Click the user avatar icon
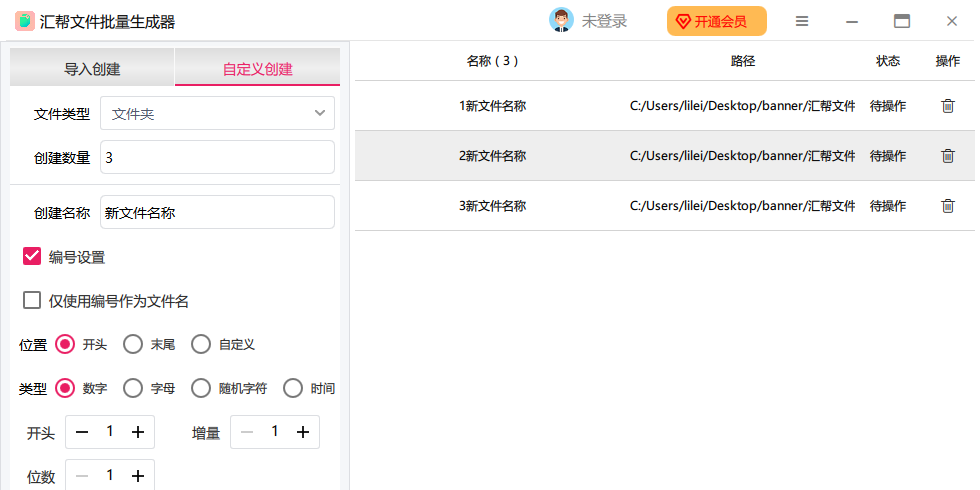The width and height of the screenshot is (980, 490). pos(561,21)
